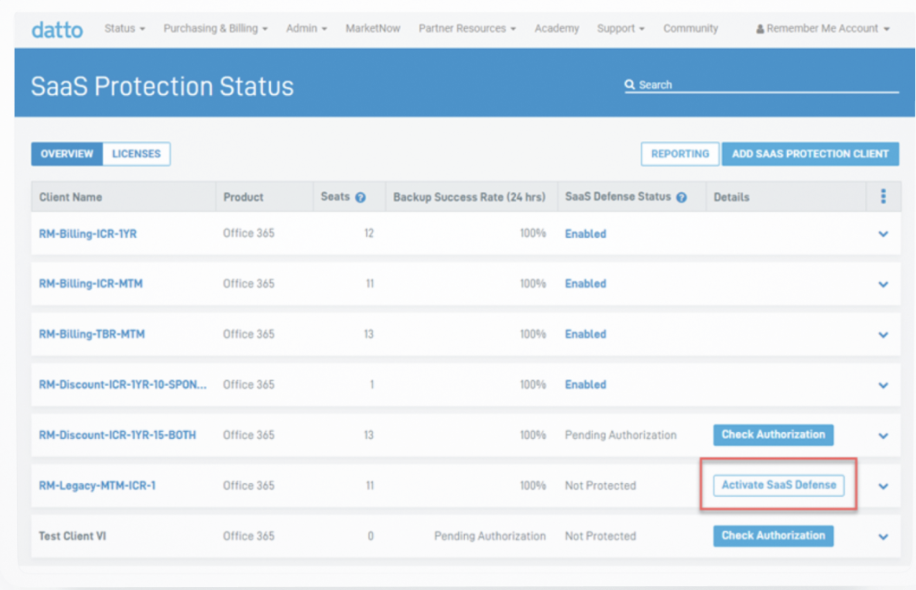Expand the Test Client VI row chevron

tap(883, 536)
